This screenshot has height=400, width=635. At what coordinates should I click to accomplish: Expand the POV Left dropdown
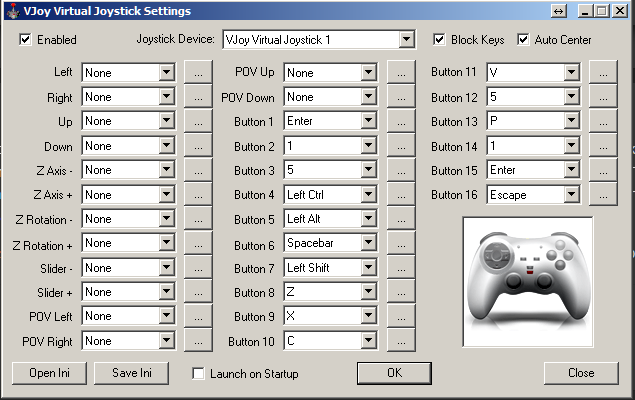(x=166, y=316)
